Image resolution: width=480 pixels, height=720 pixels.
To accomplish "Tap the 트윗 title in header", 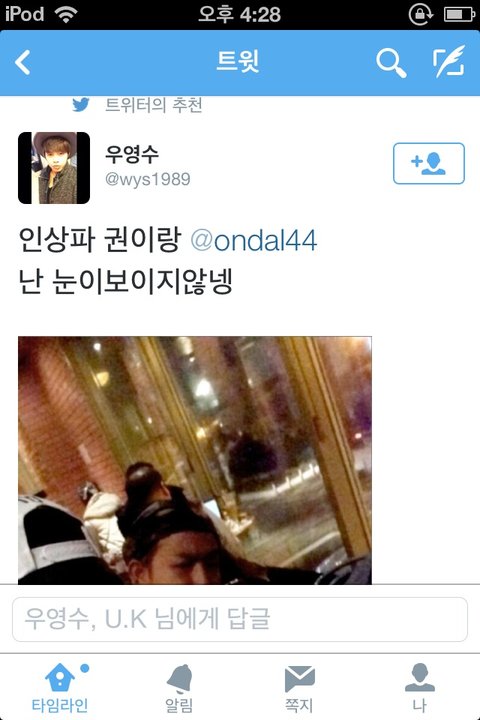I will pyautogui.click(x=238, y=62).
